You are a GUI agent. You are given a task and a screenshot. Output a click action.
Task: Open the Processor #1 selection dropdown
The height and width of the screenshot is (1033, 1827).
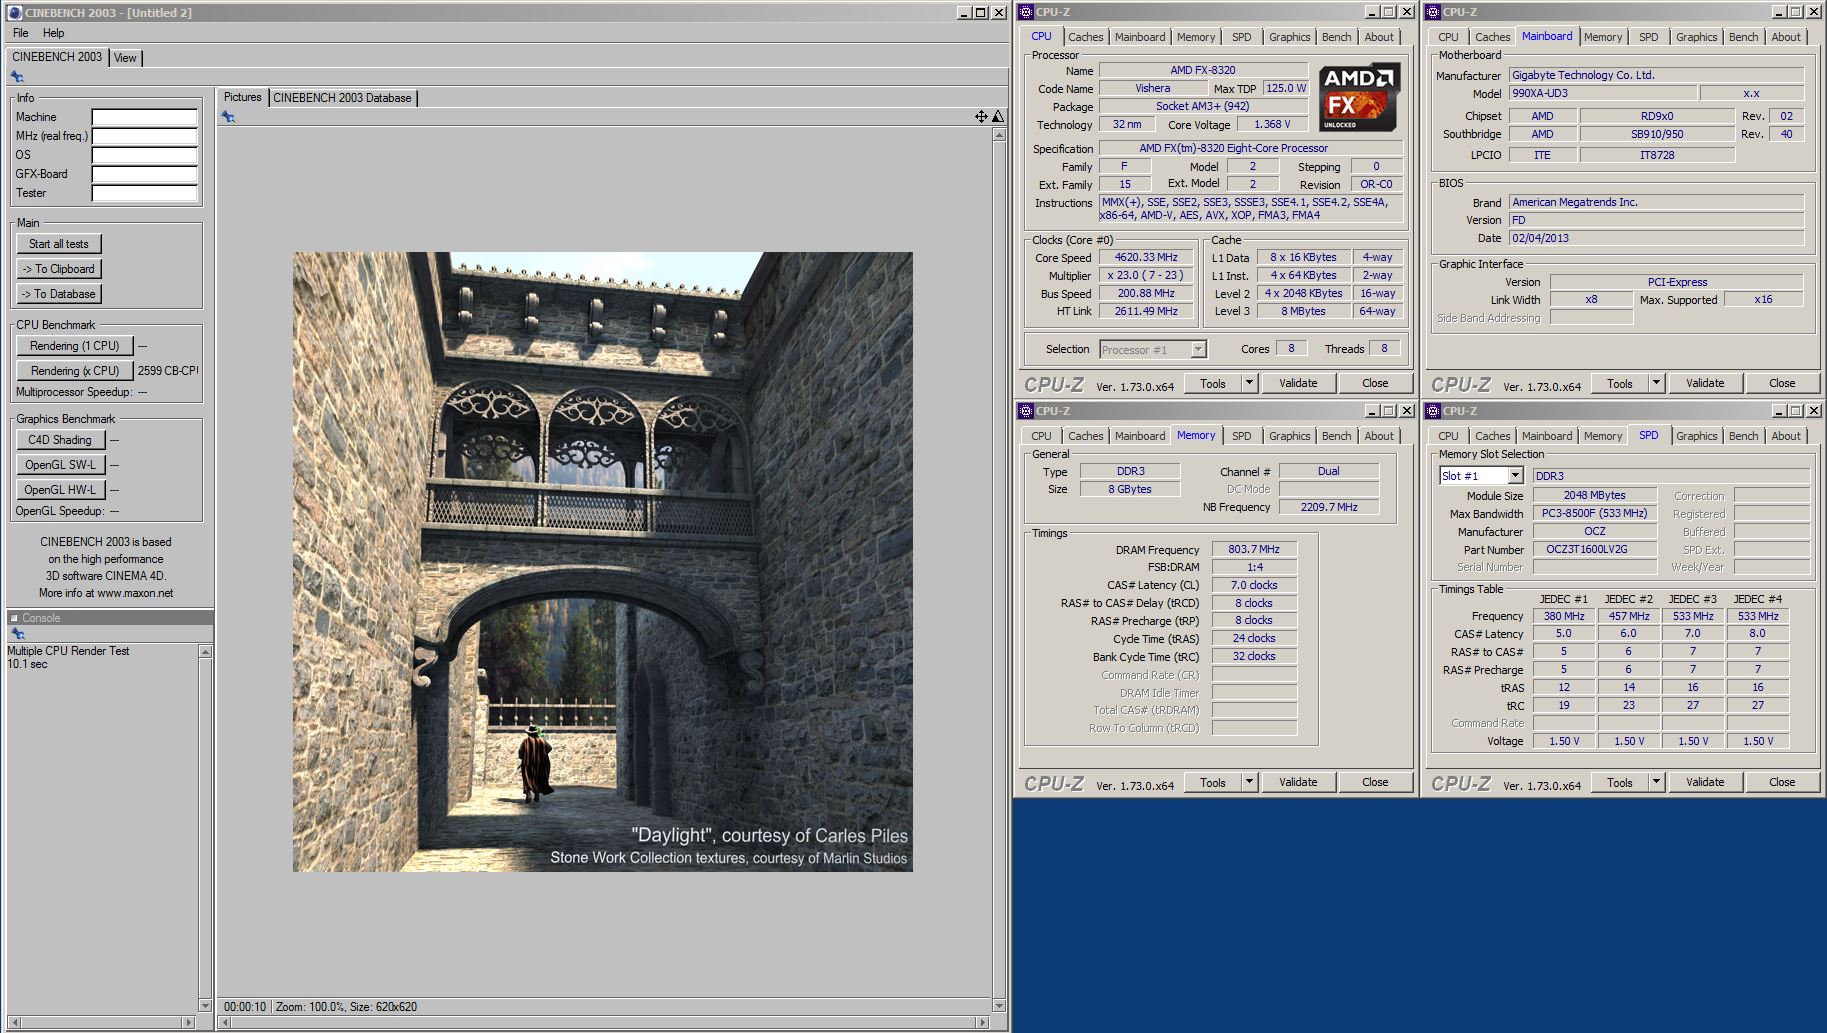[1198, 349]
